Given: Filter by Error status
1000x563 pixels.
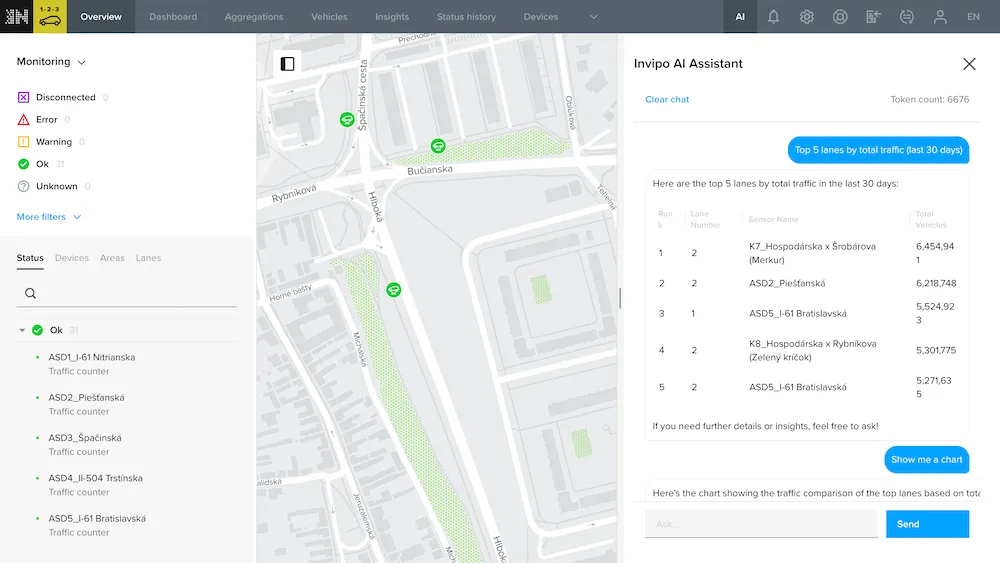Looking at the screenshot, I should [43, 120].
